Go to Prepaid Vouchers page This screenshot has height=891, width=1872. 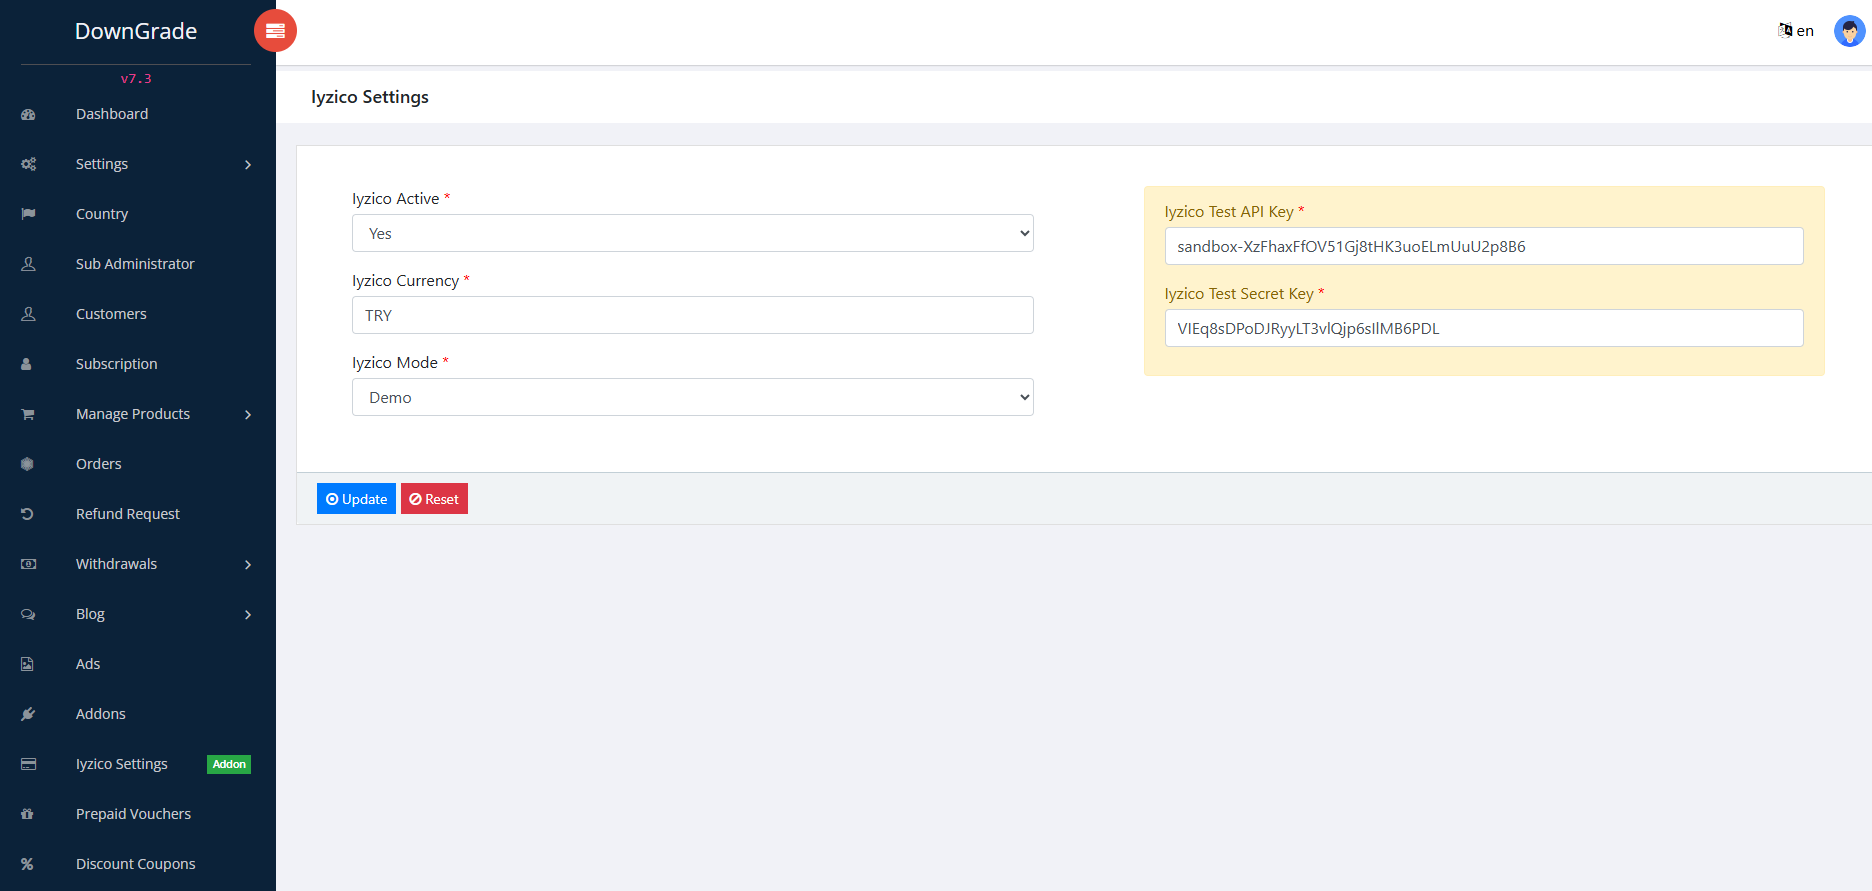133,814
